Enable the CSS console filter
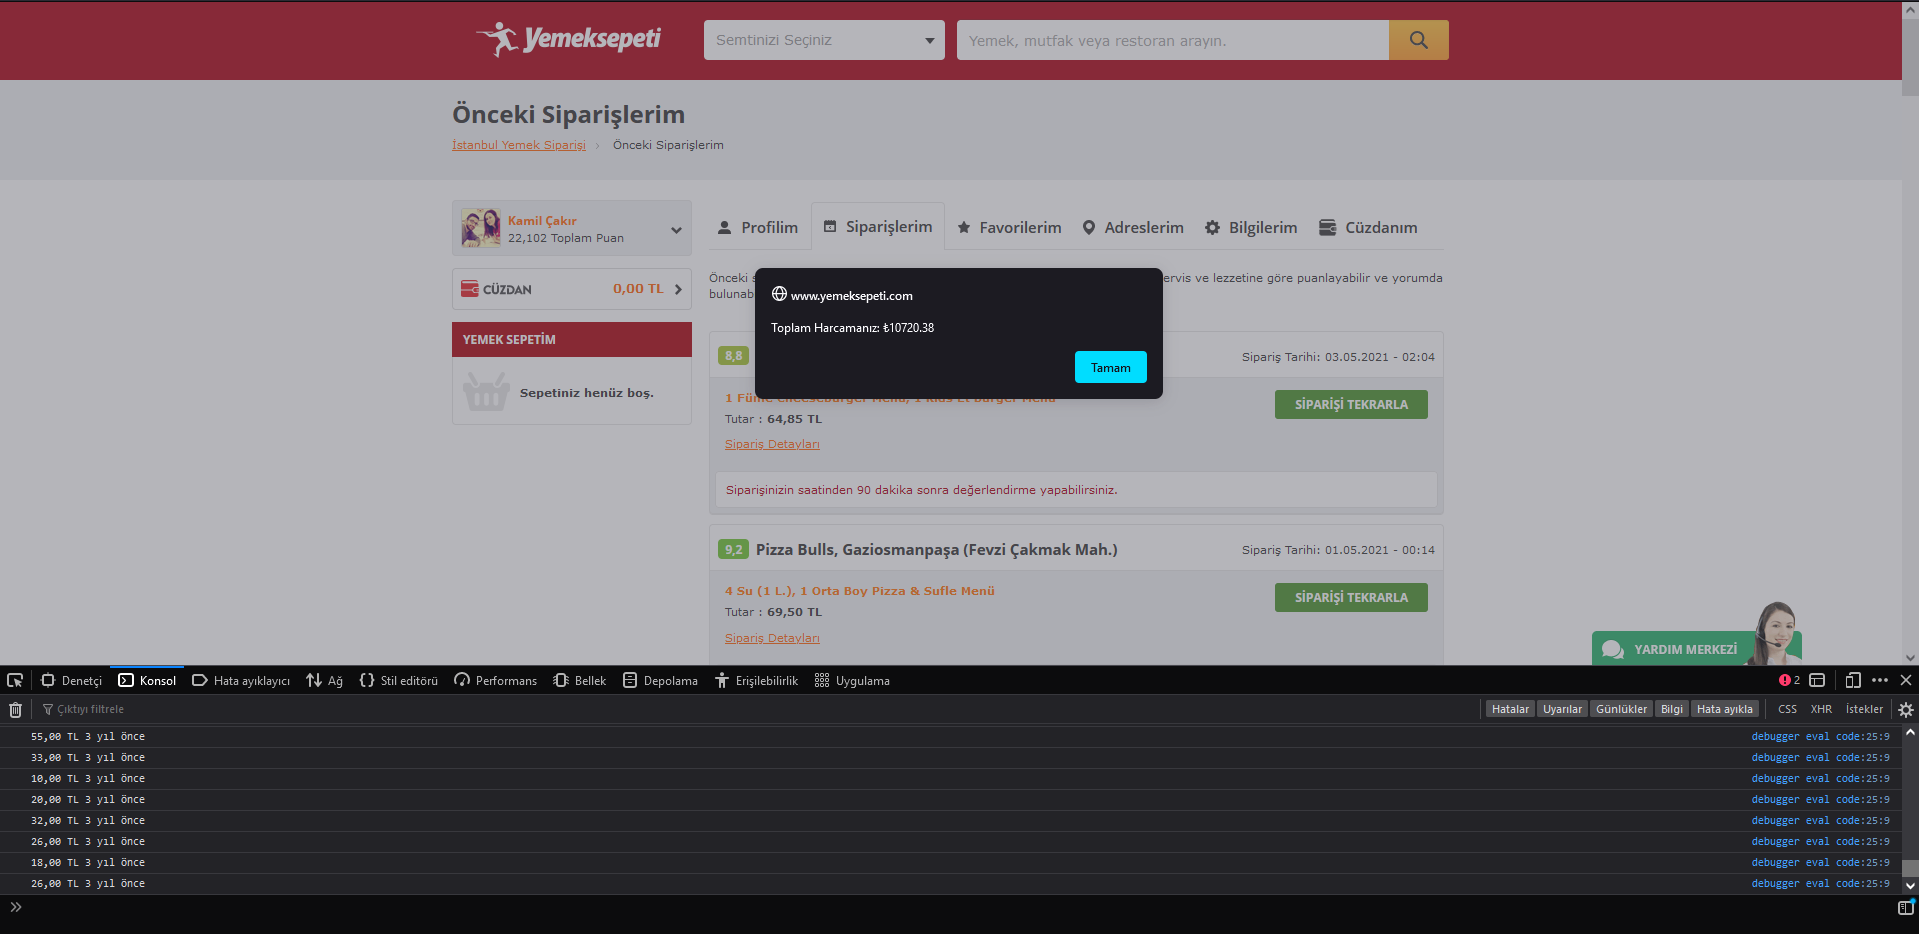Screen dimensions: 1919x934 point(1787,709)
